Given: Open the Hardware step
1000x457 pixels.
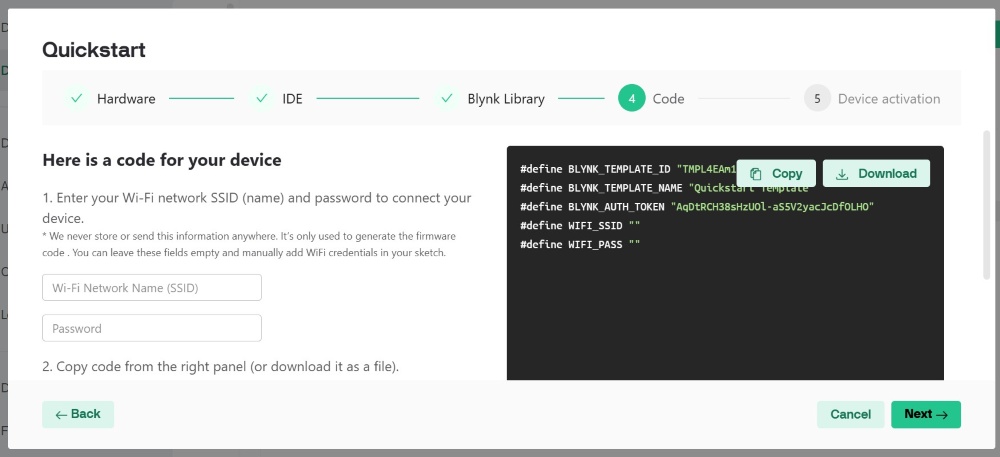Looking at the screenshot, I should 126,99.
